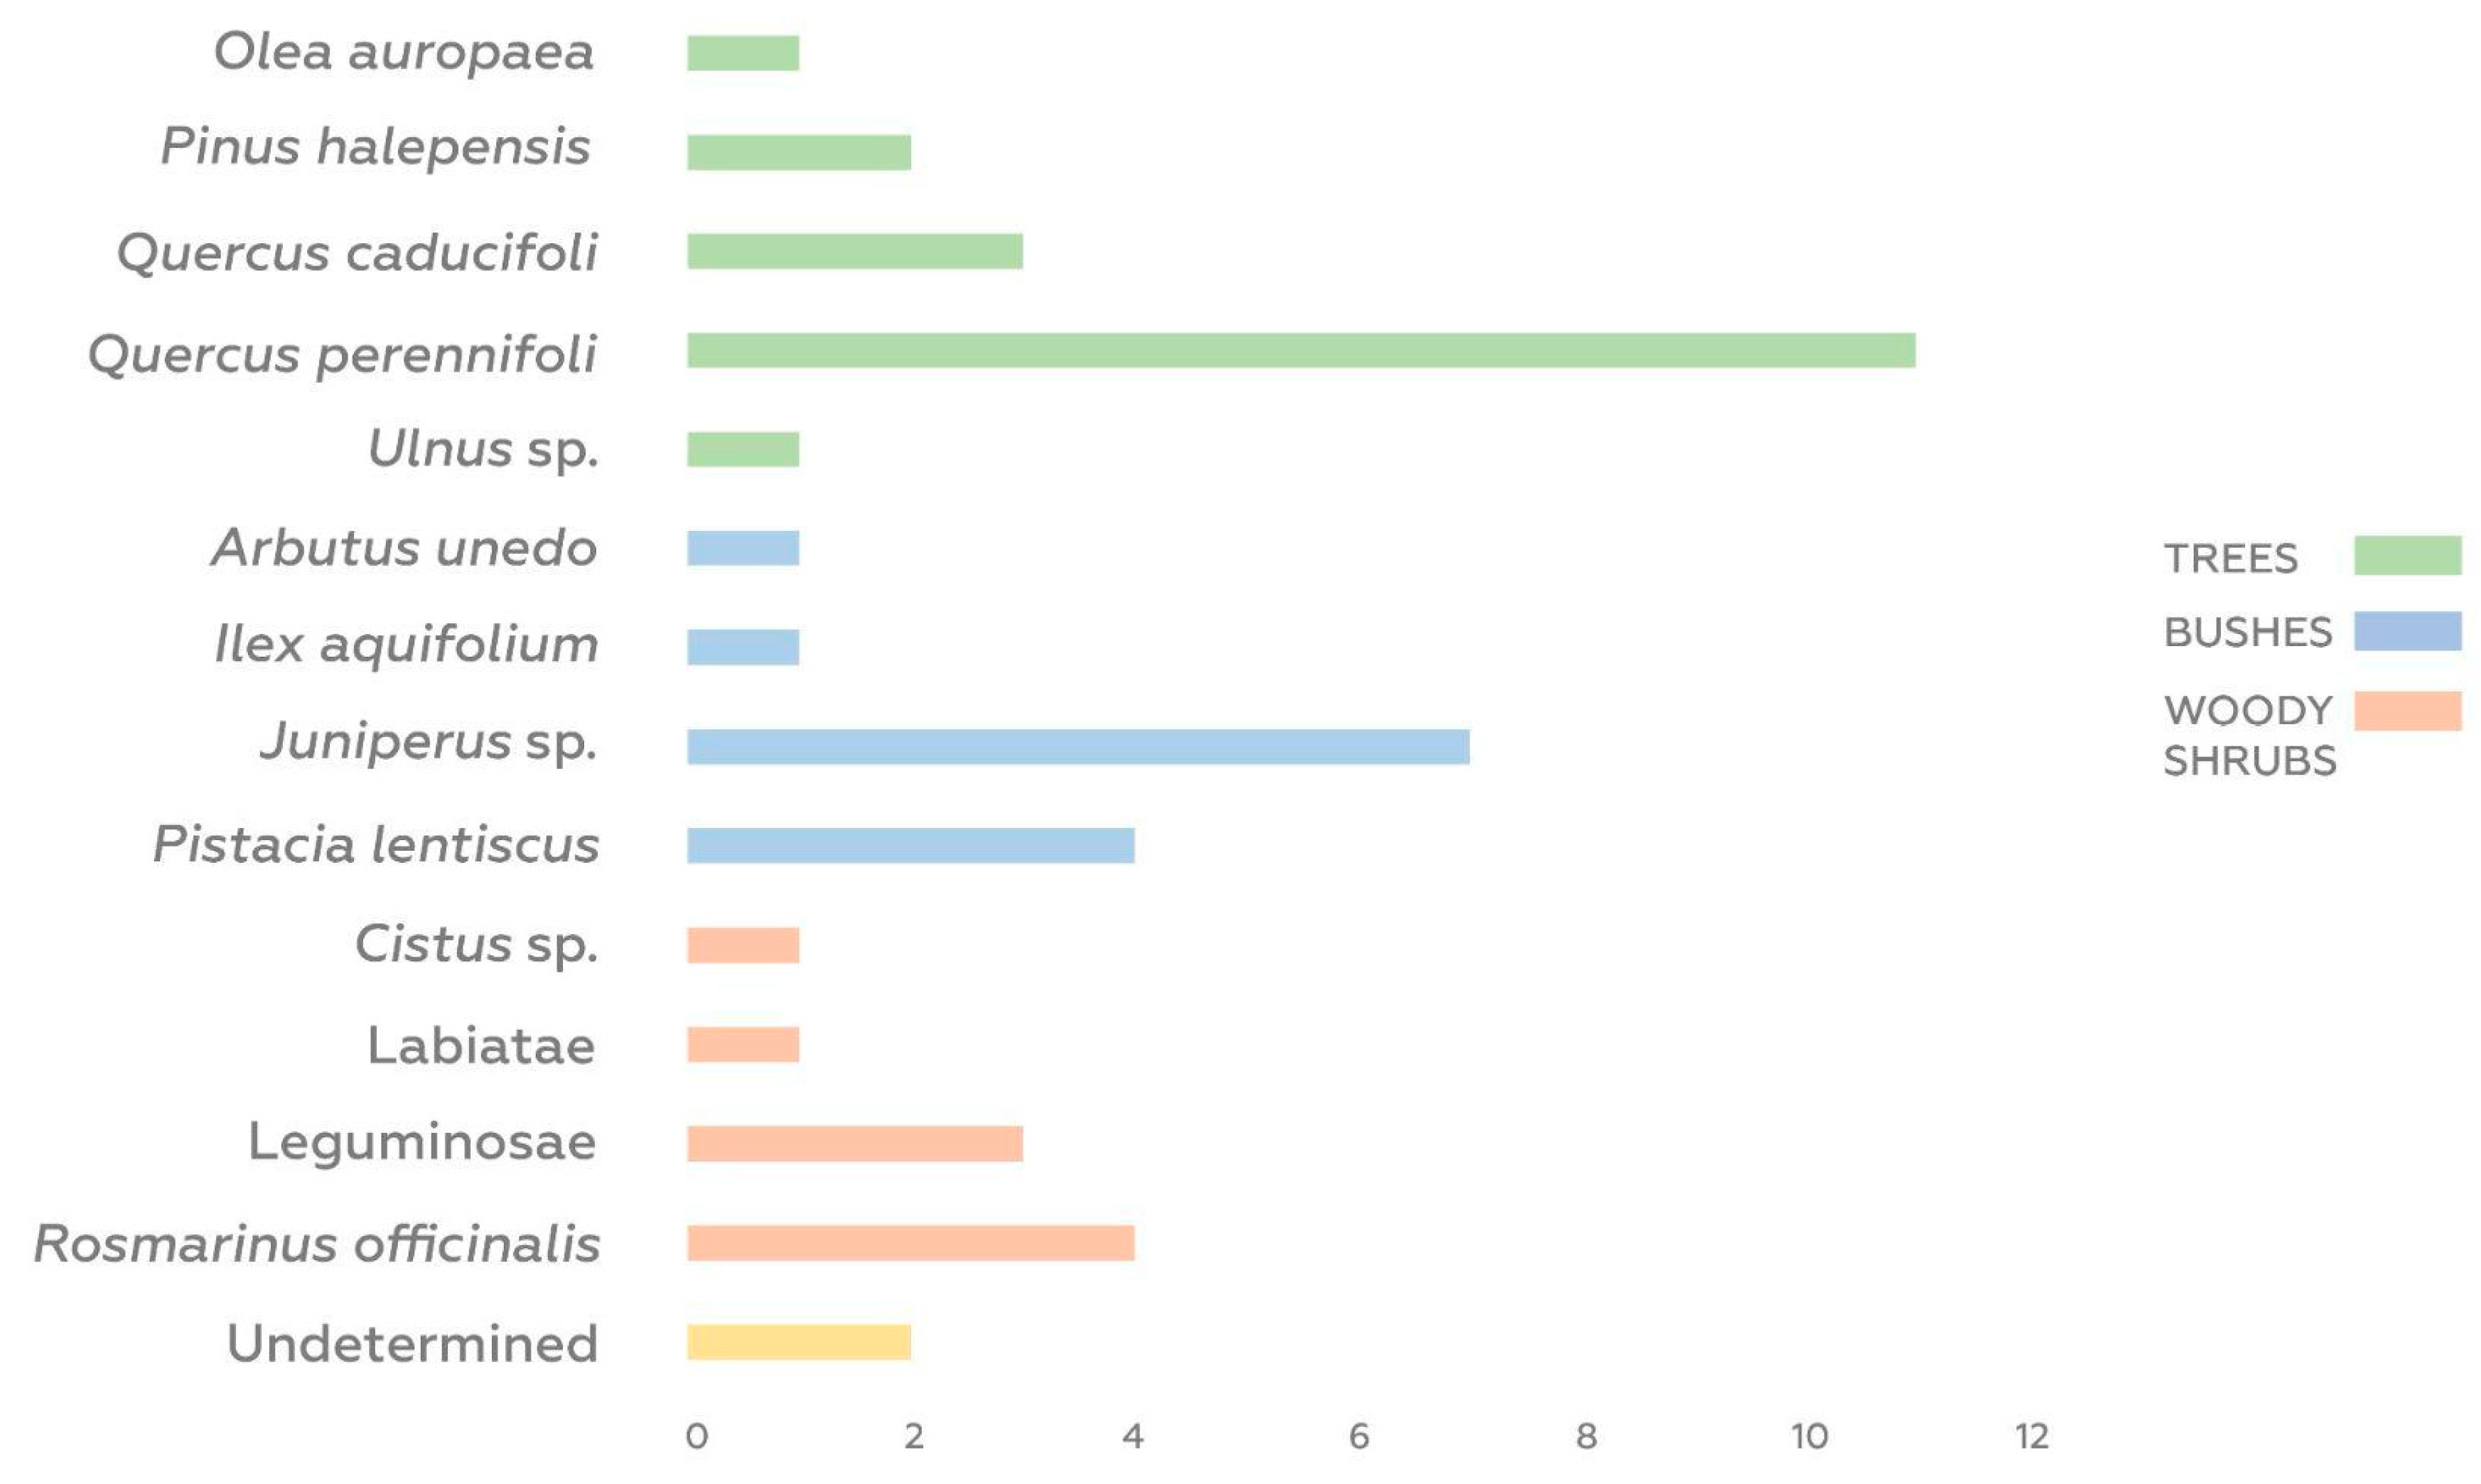Click the Quercus perennifoli bar

(1300, 351)
